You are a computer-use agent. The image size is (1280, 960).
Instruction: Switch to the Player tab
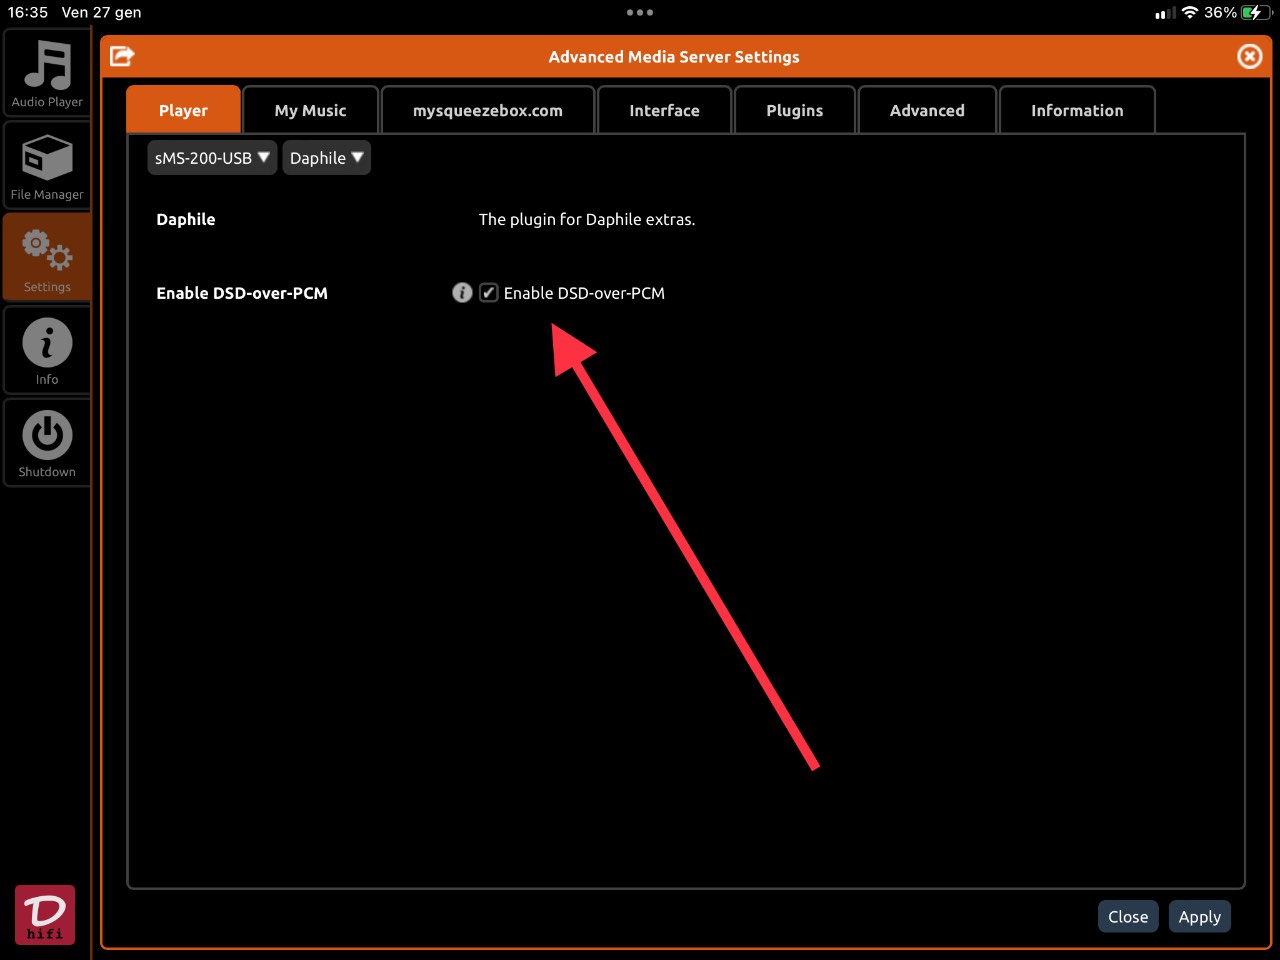(183, 110)
